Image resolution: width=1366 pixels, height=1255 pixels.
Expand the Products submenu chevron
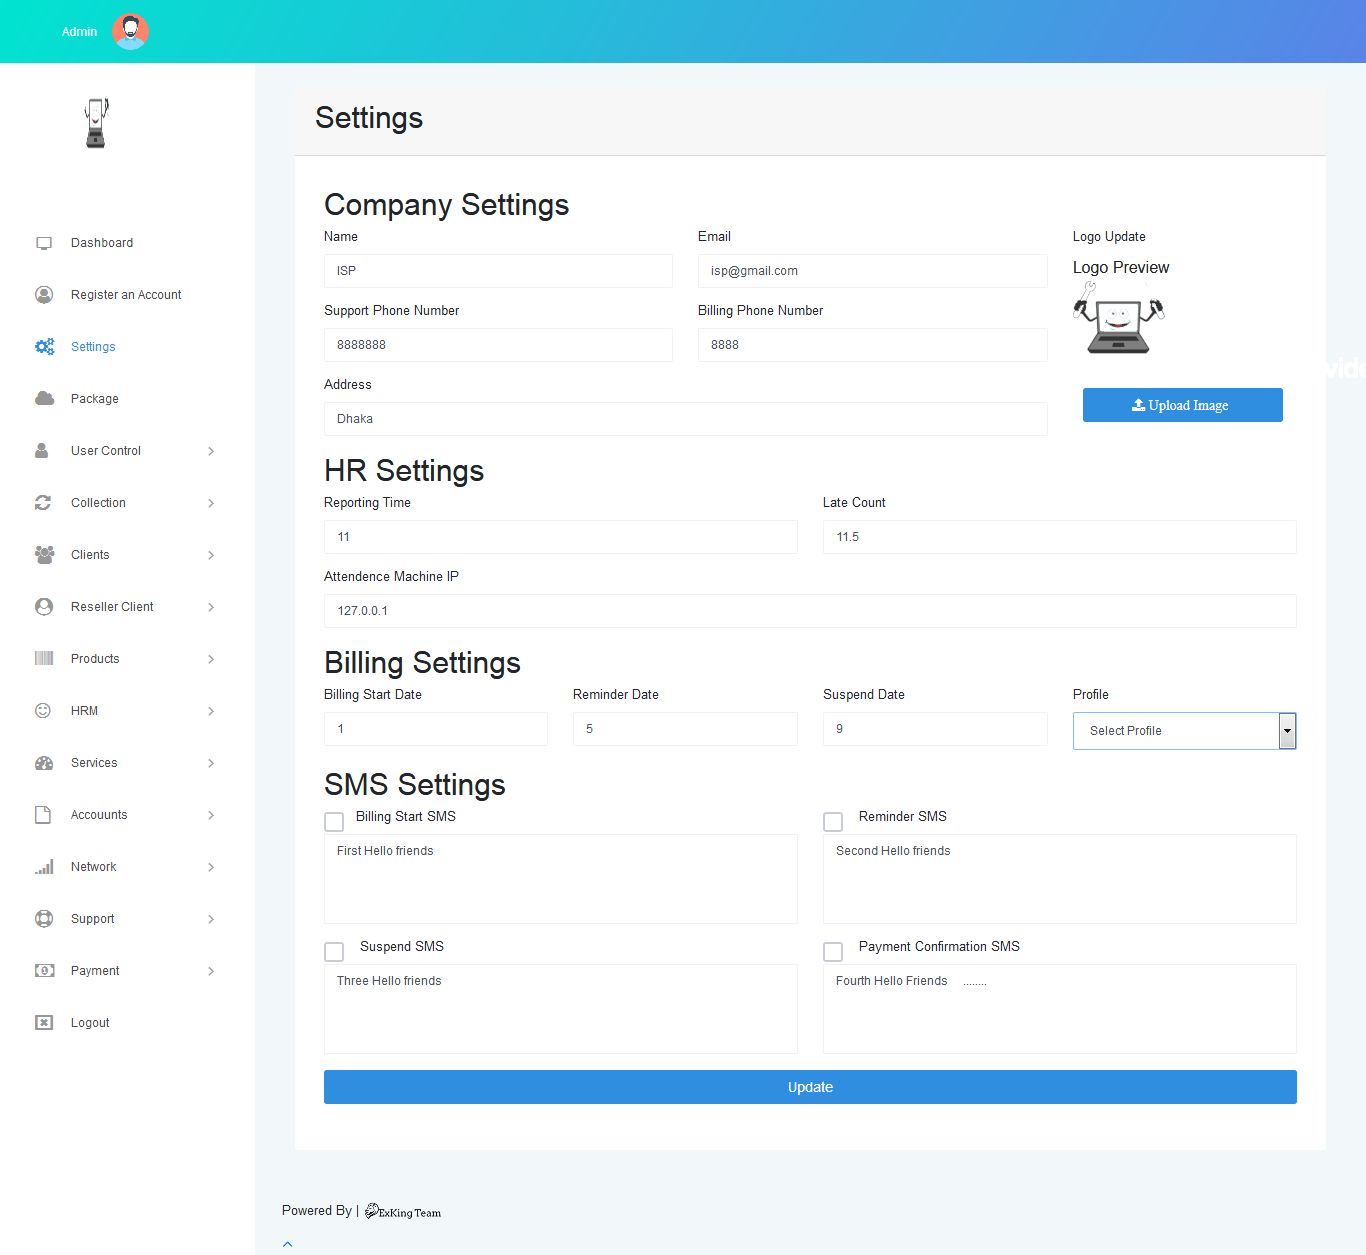211,659
